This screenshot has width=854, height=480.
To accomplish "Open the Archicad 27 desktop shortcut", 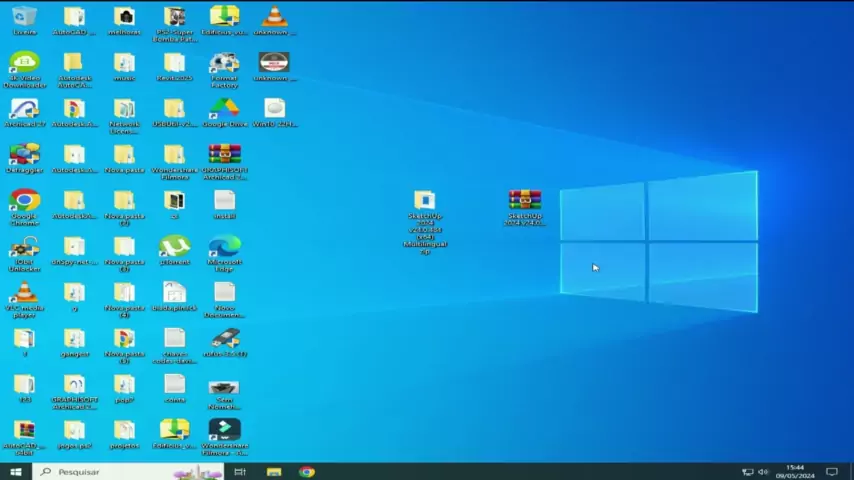I will coord(24,109).
